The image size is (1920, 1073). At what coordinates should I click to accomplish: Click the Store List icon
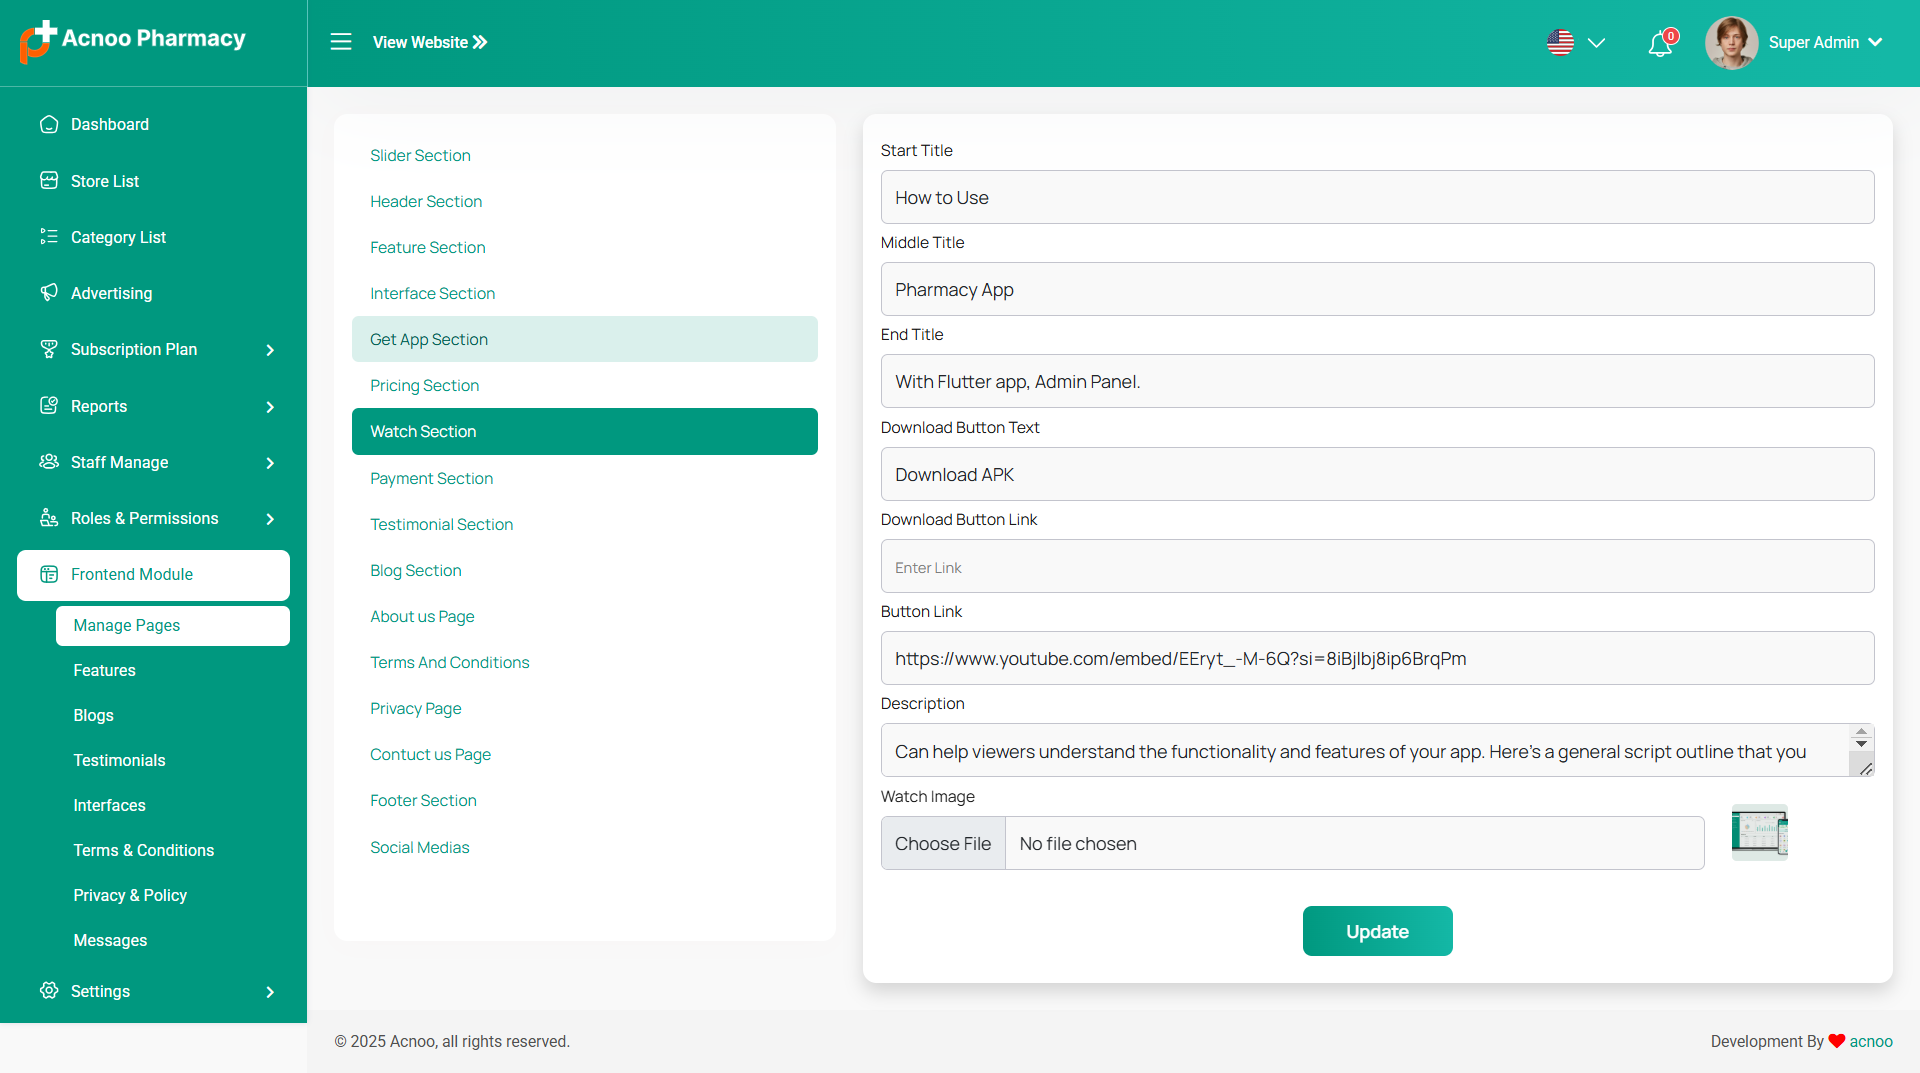[49, 181]
